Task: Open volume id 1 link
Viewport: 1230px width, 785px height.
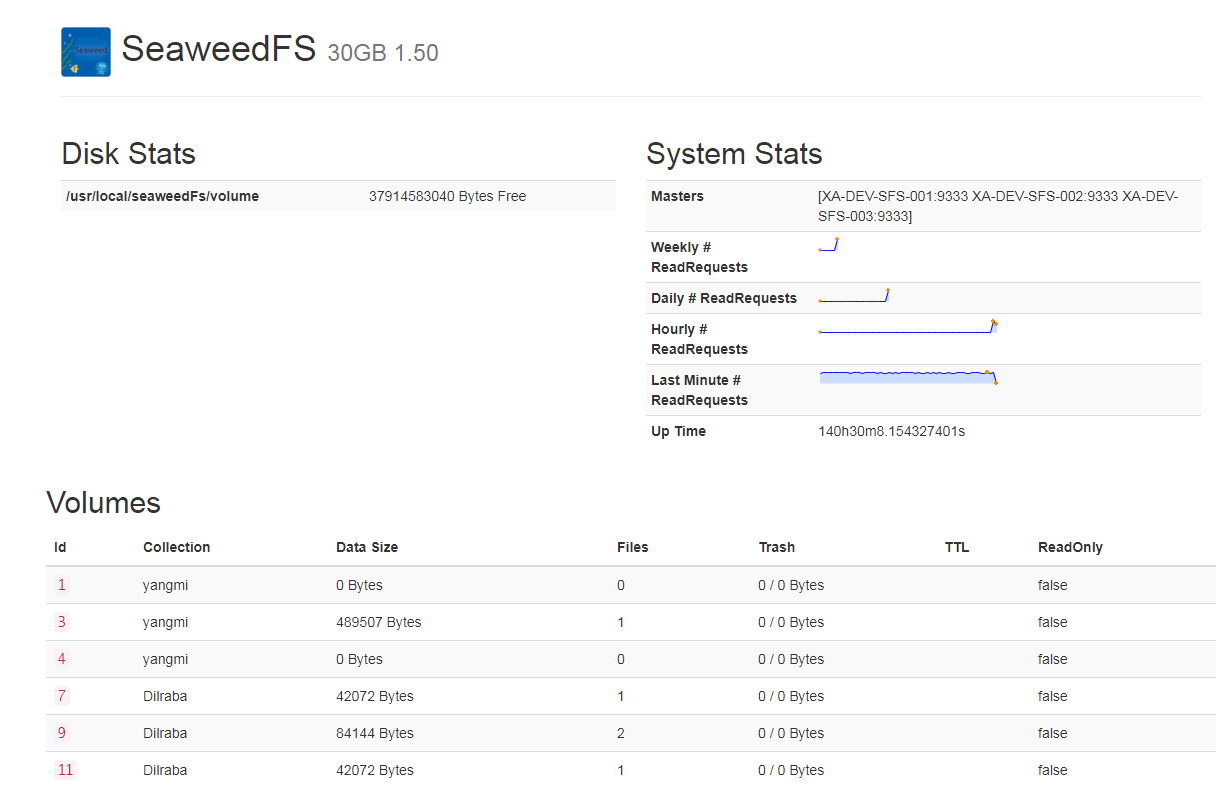Action: [62, 585]
